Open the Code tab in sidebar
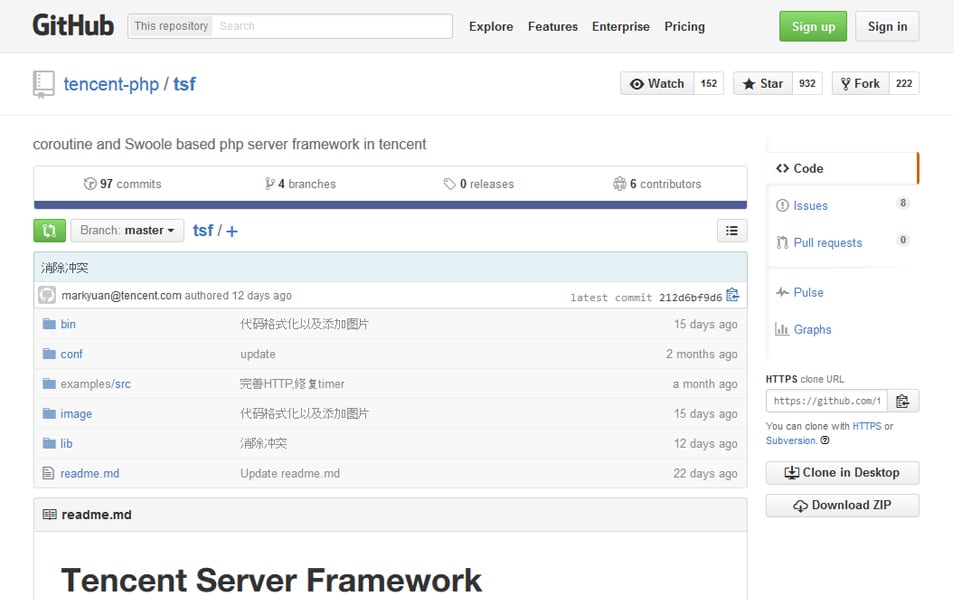Viewport: 954px width, 600px height. [x=842, y=169]
